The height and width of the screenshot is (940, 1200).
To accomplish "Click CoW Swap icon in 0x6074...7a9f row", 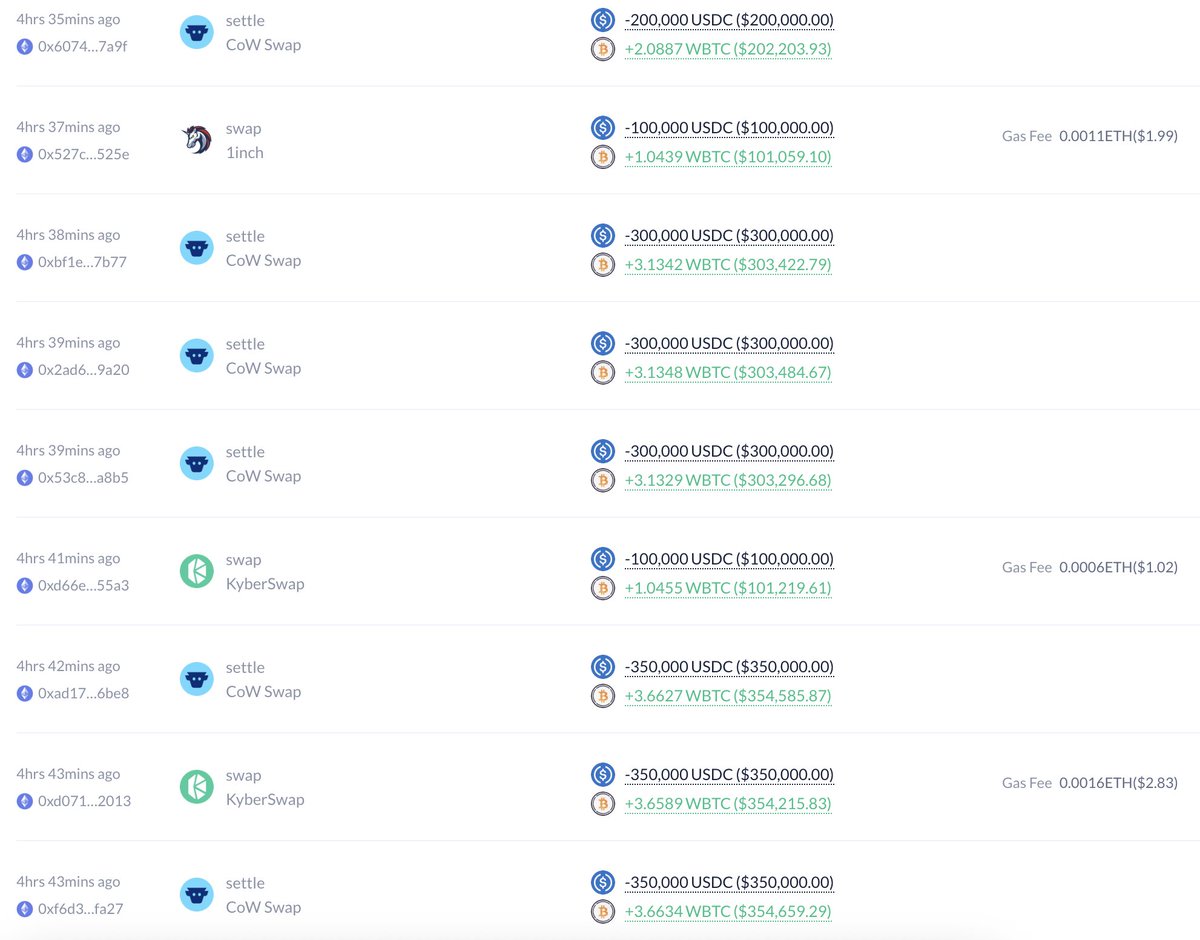I will 197,32.
